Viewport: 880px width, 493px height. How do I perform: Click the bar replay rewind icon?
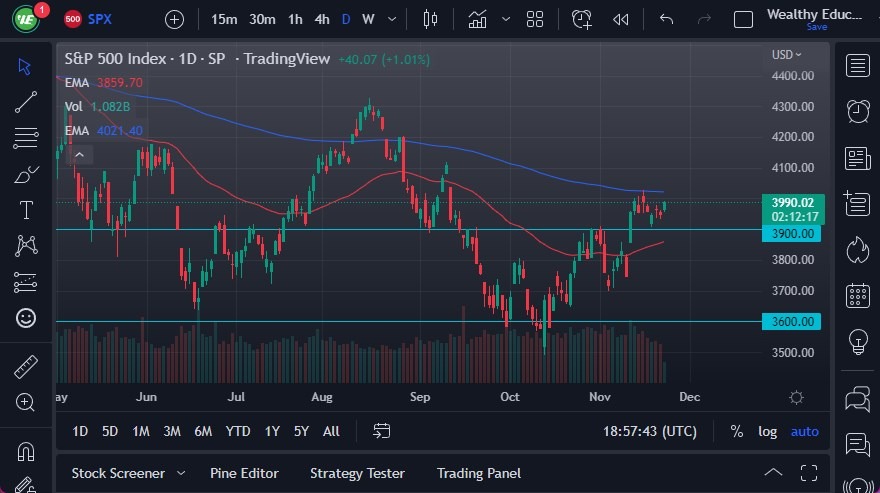(x=621, y=19)
